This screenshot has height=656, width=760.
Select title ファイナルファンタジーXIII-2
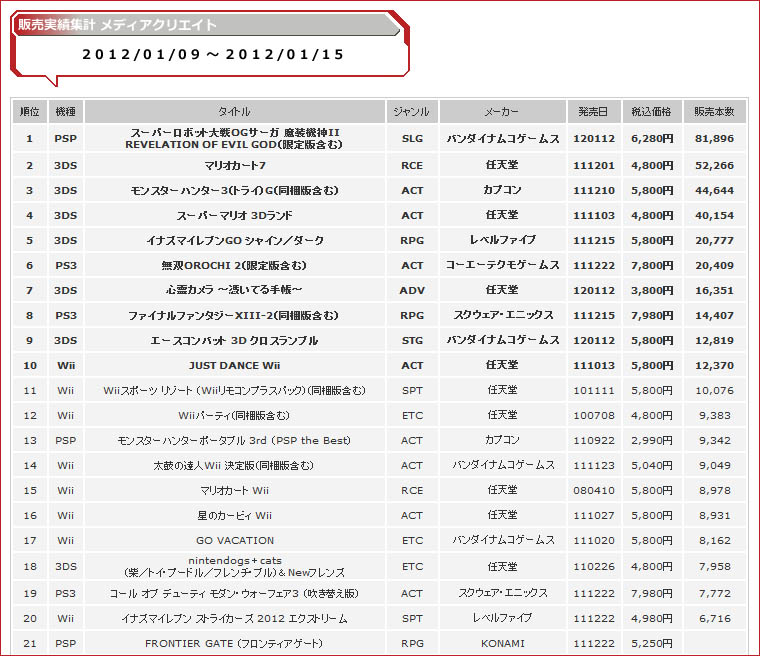pyautogui.click(x=233, y=316)
